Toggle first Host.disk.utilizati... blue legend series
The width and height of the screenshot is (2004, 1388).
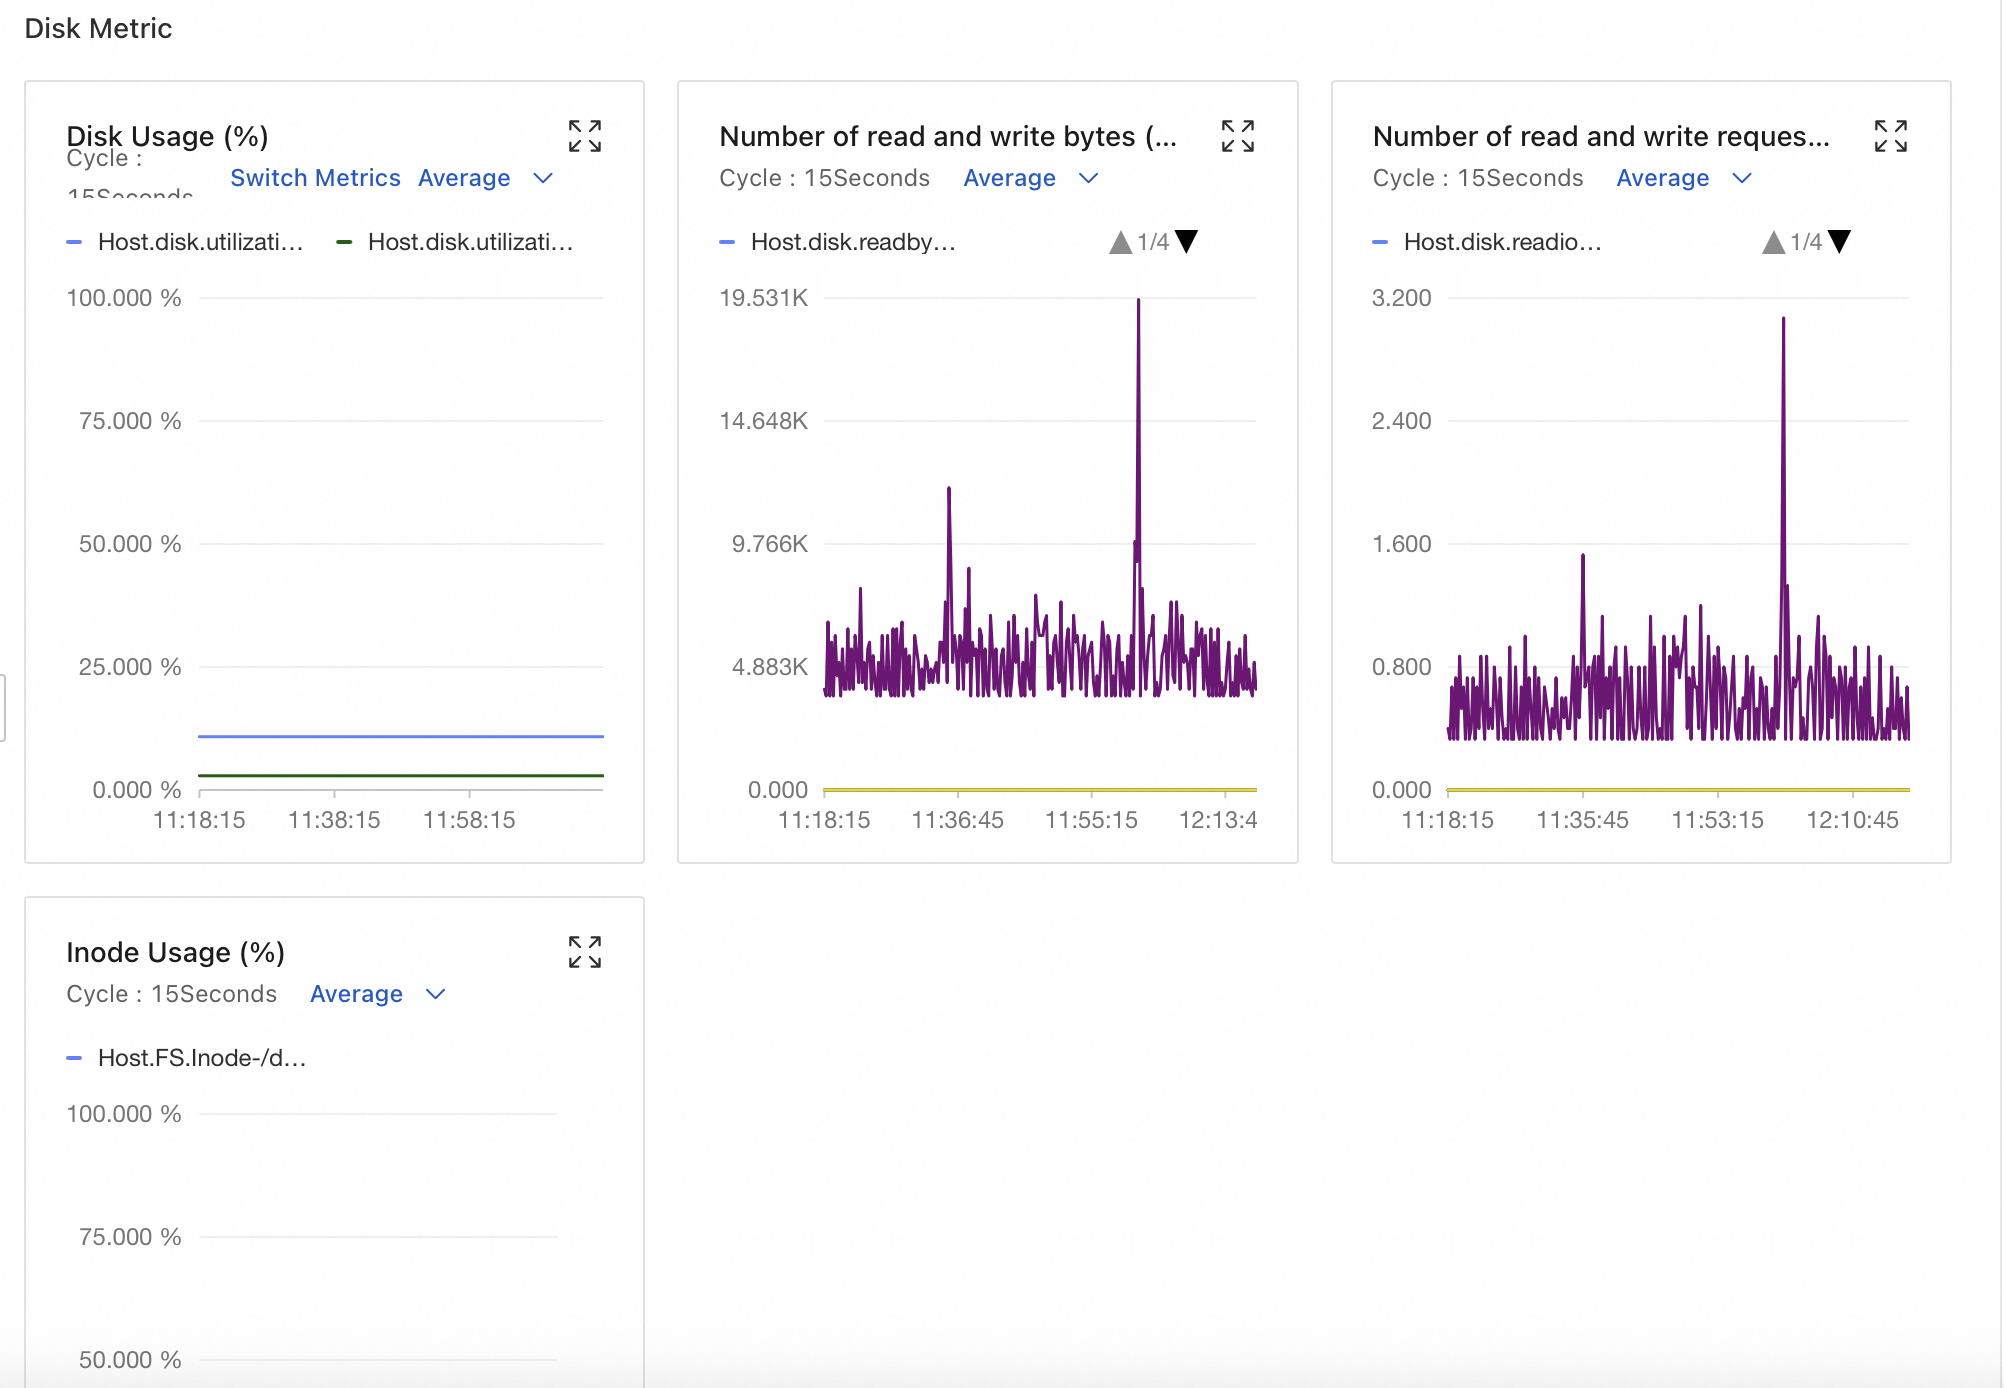[199, 242]
